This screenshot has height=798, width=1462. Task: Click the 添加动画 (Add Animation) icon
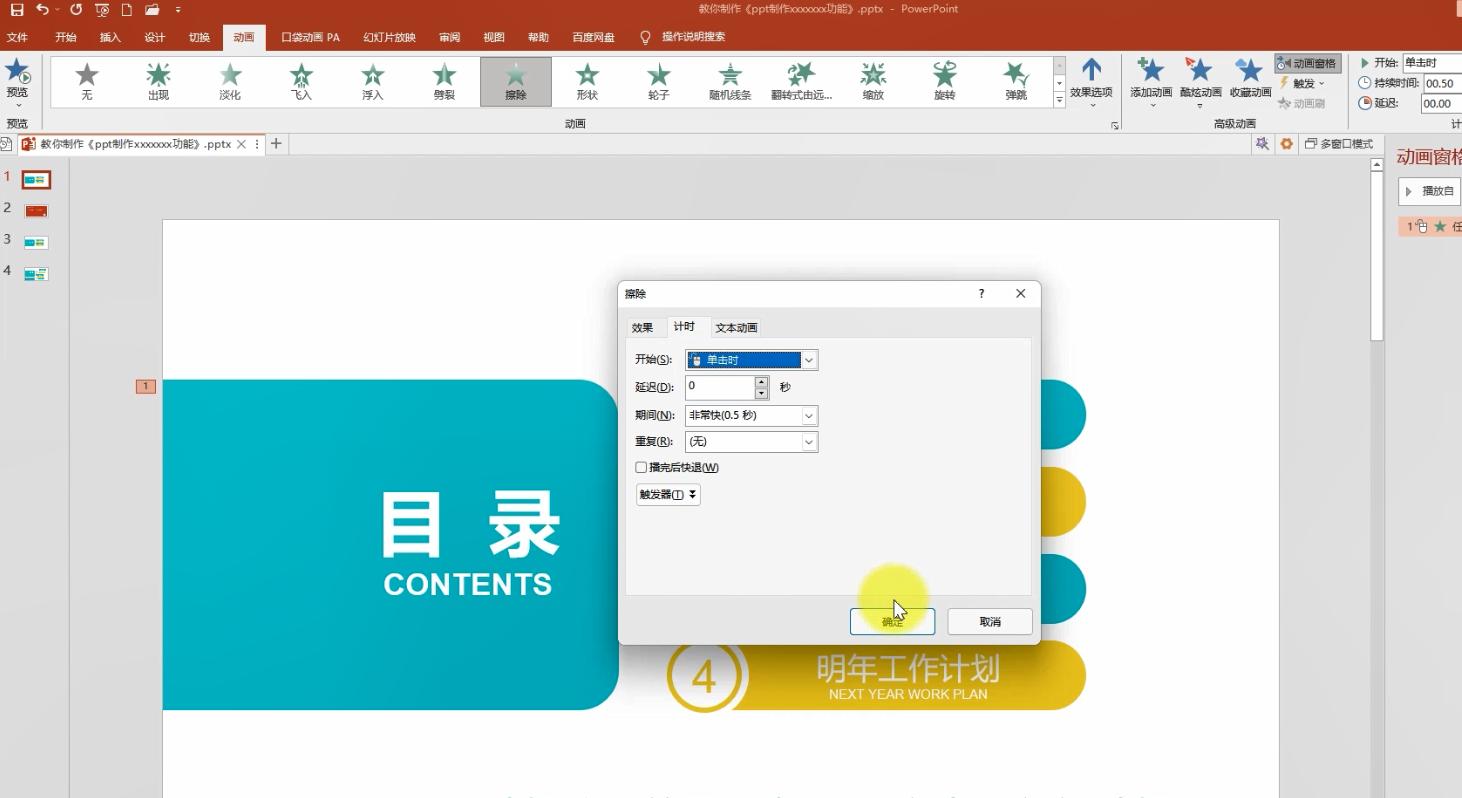[x=1150, y=76]
